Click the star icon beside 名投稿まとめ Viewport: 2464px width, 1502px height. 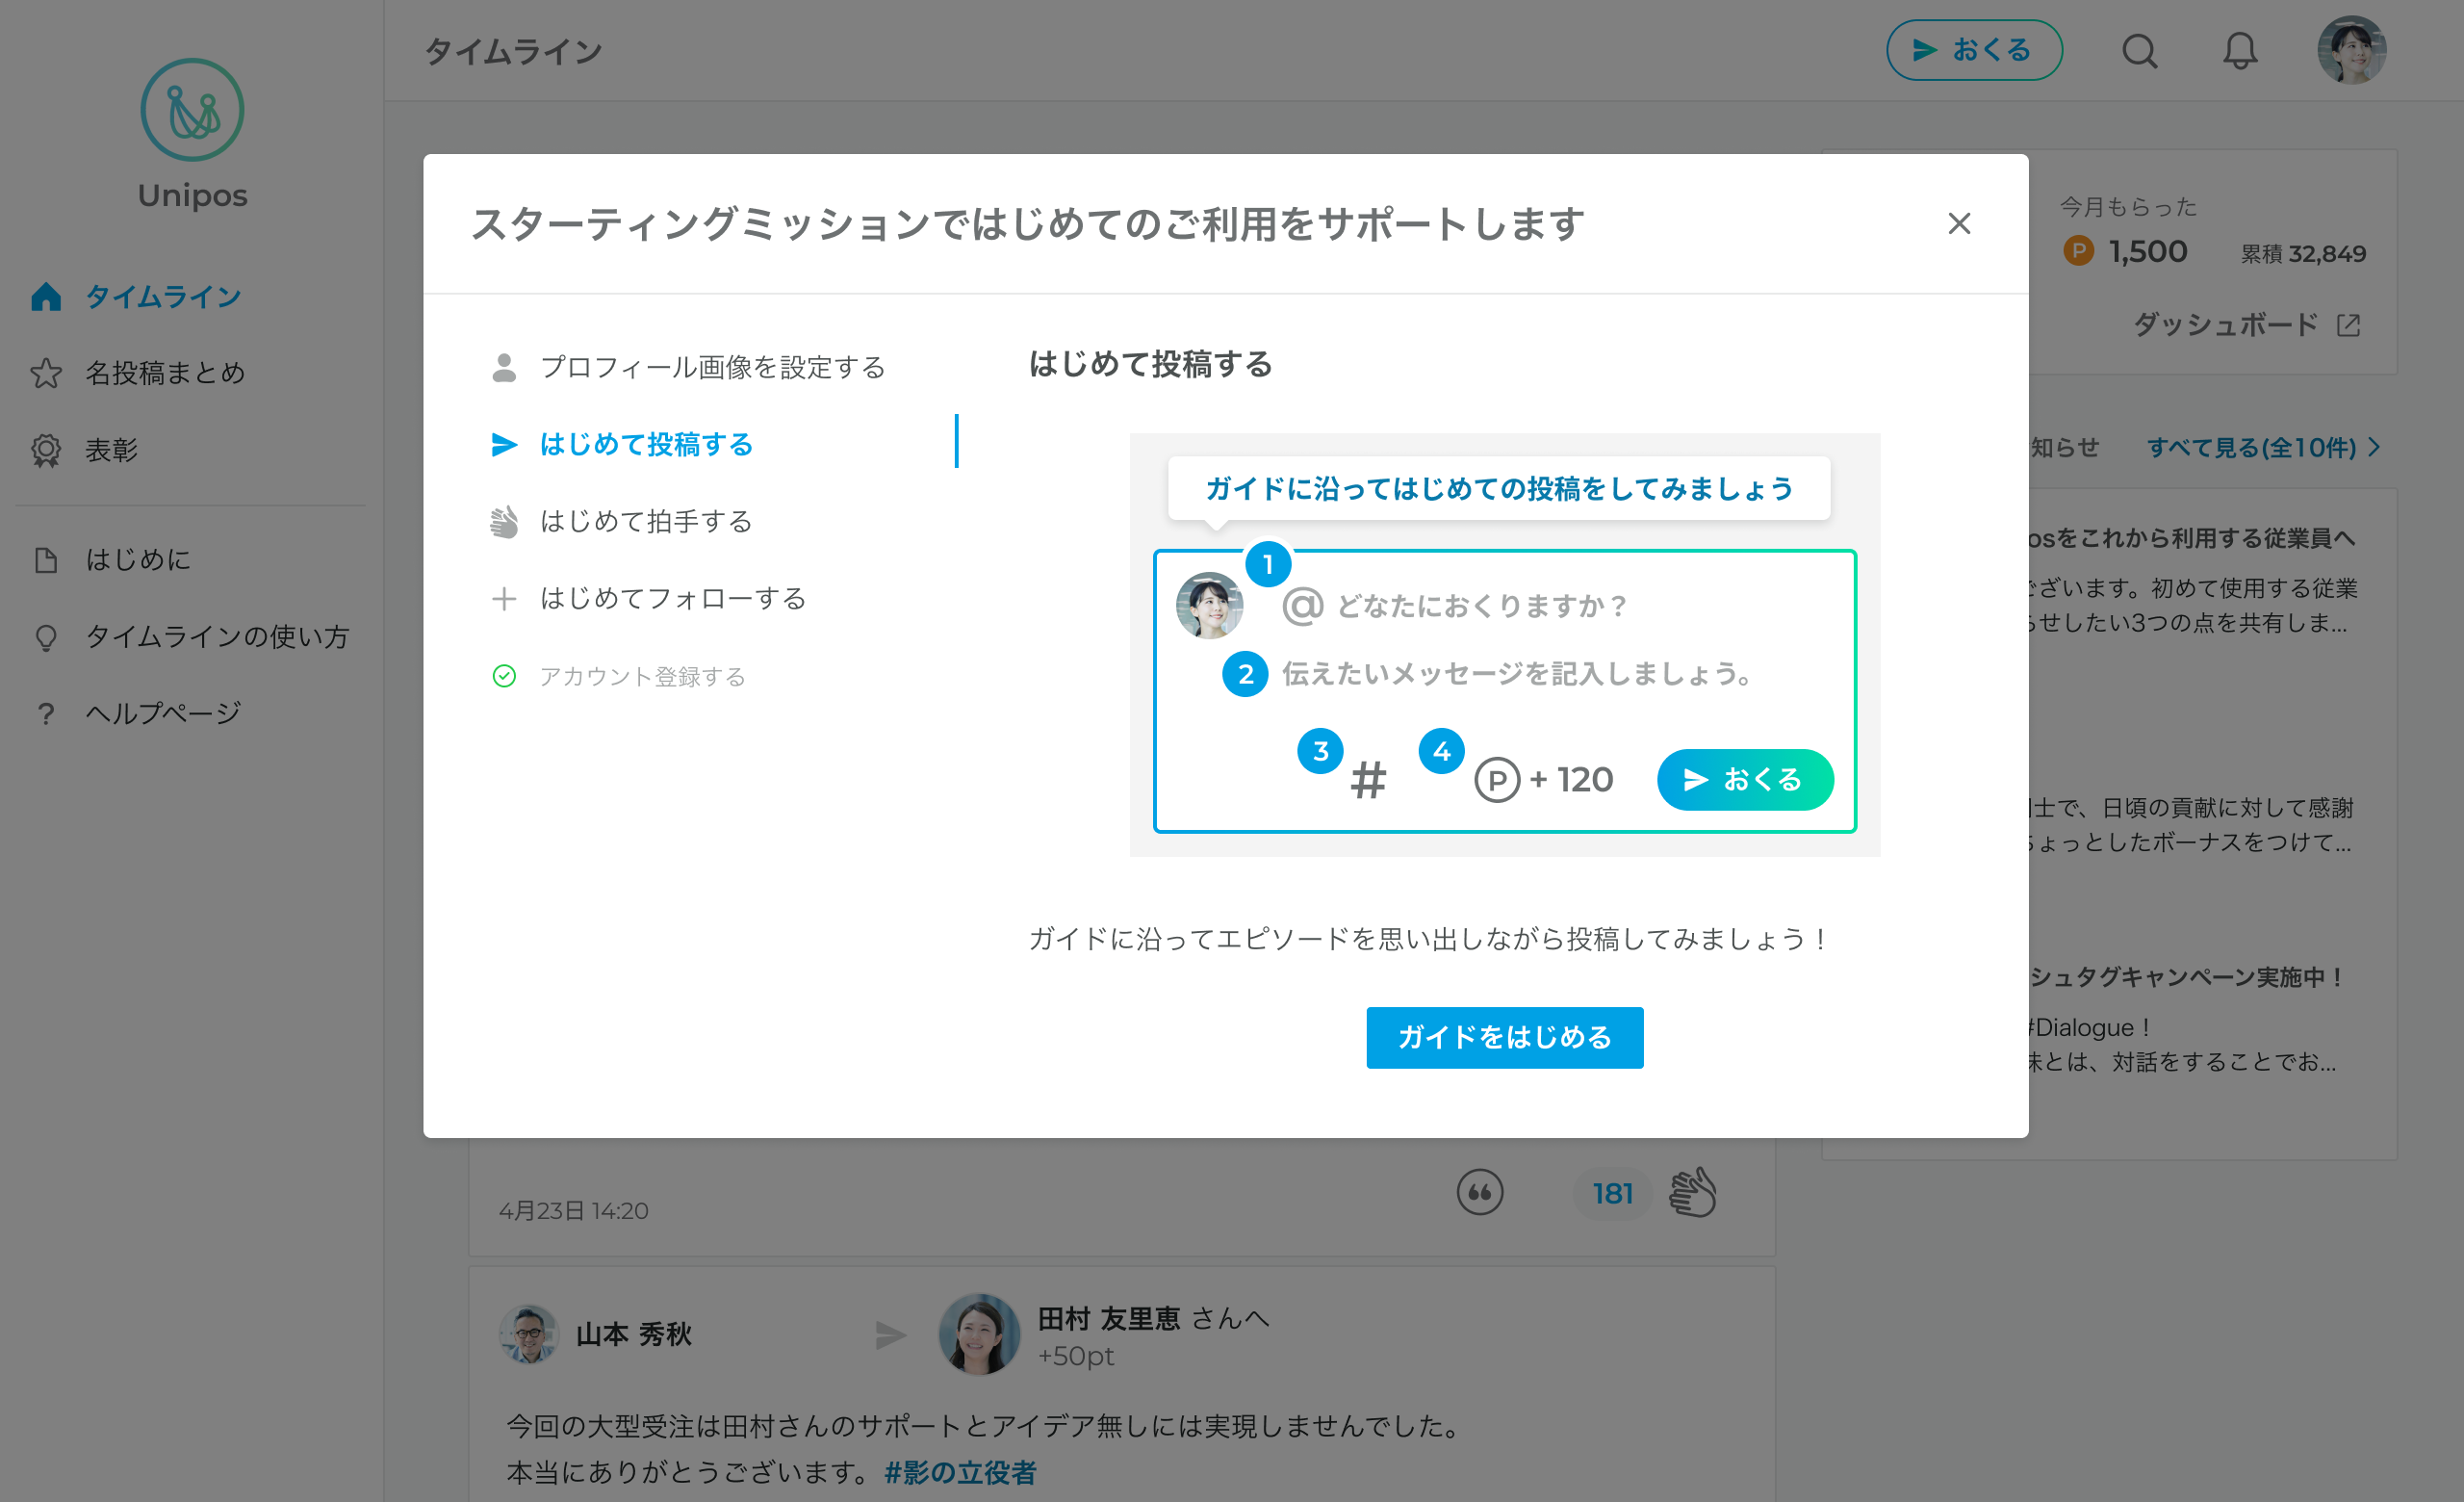click(46, 373)
